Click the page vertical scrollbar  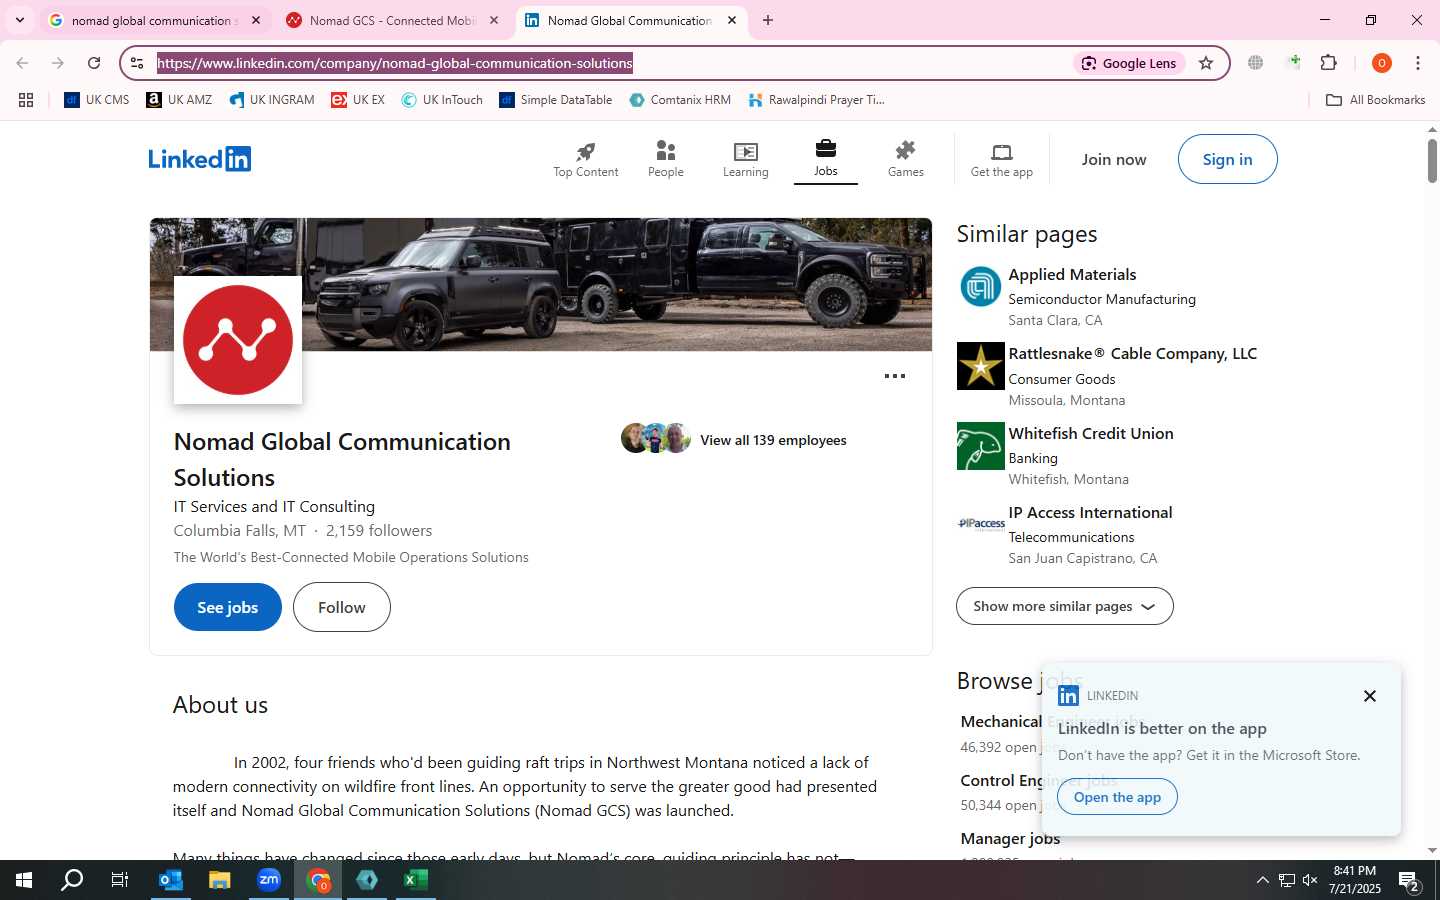point(1432,160)
